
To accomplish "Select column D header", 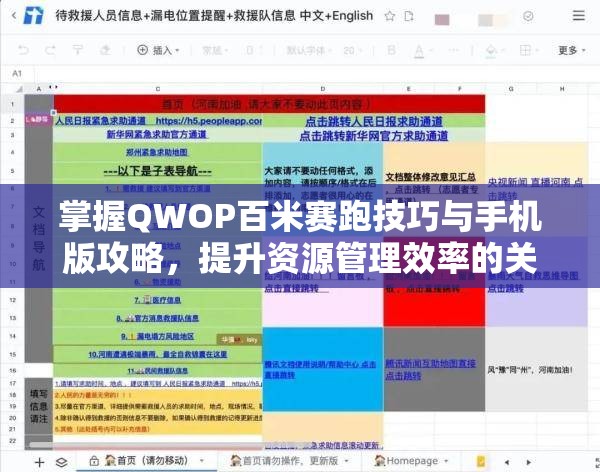I will coord(323,89).
